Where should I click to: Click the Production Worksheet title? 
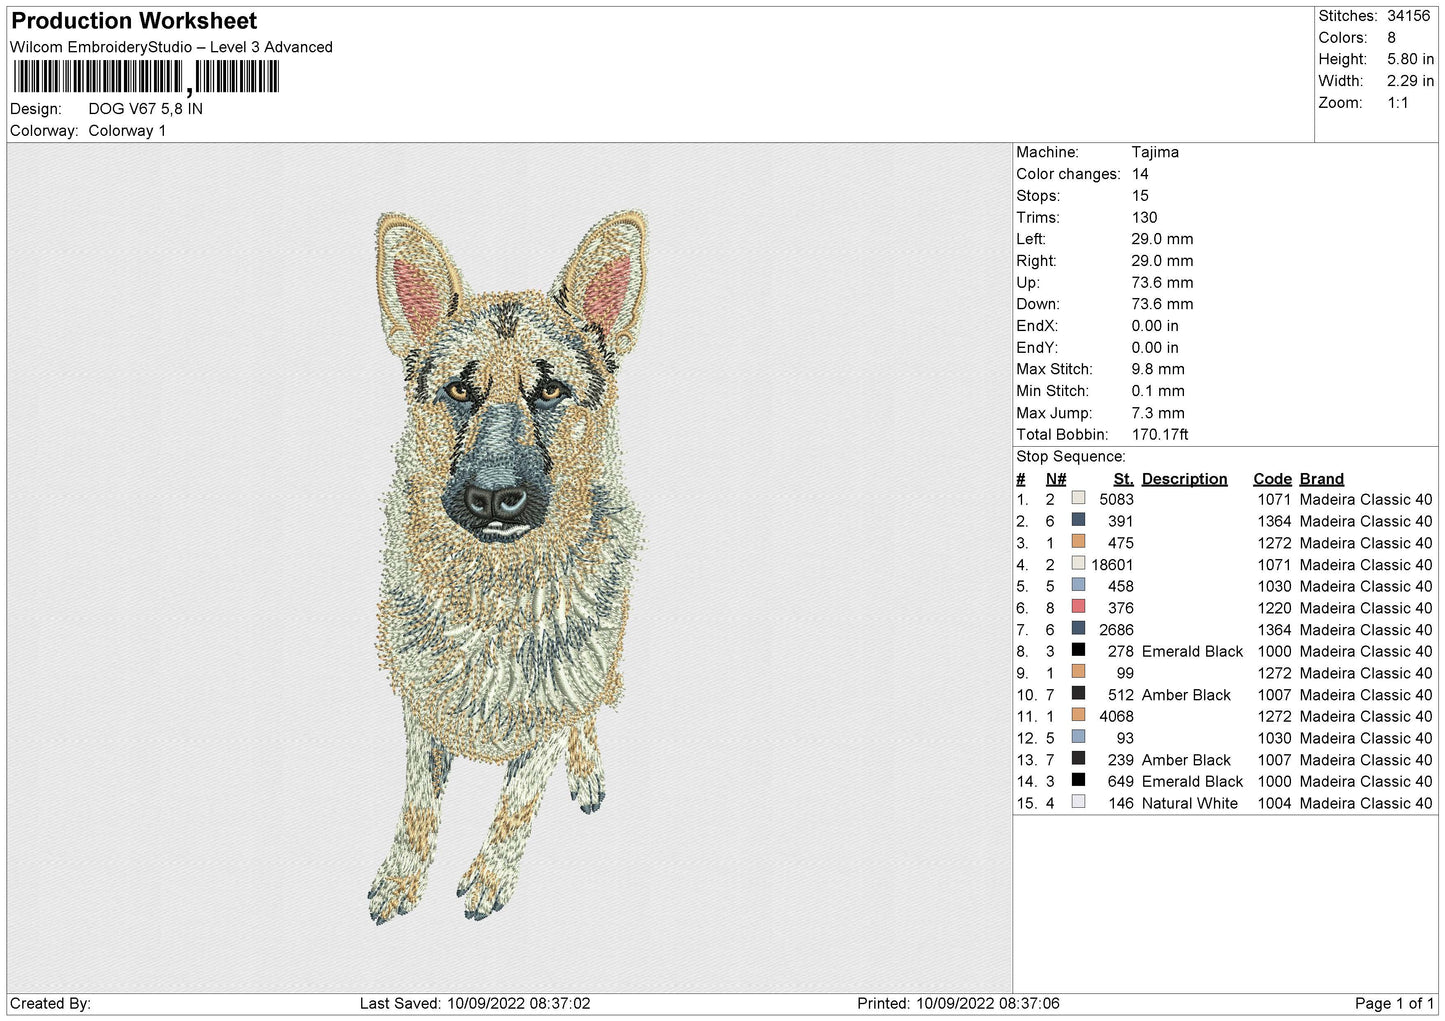134,21
